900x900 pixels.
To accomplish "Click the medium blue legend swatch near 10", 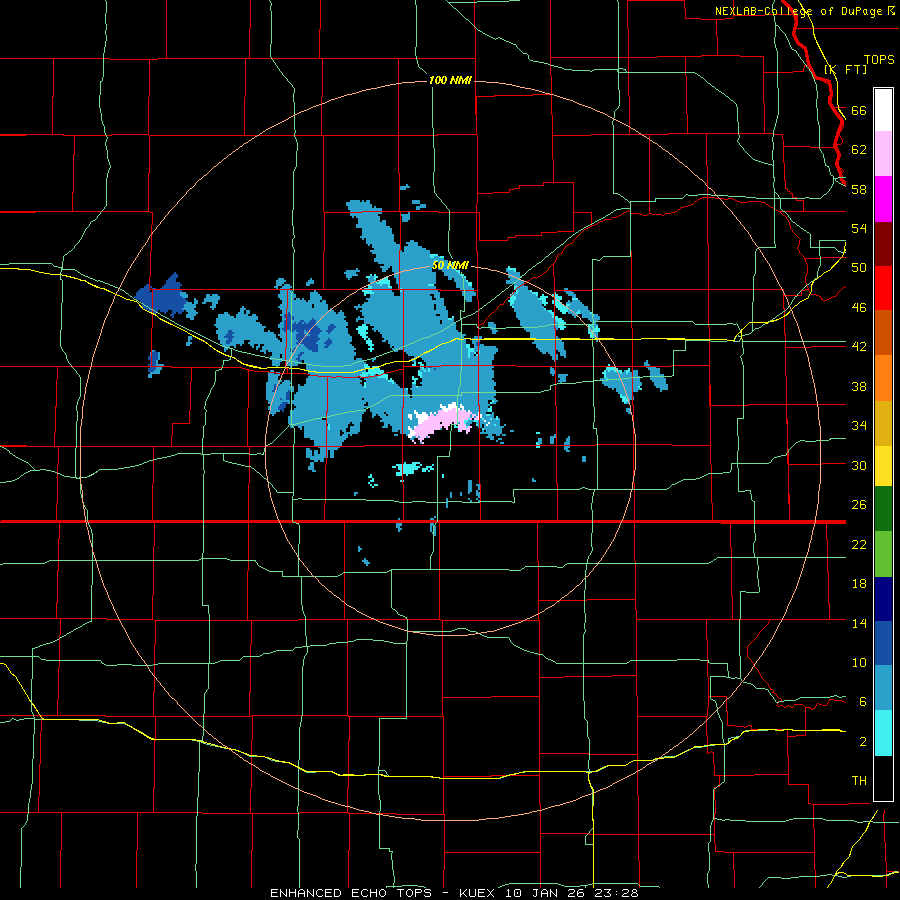I will [x=883, y=644].
